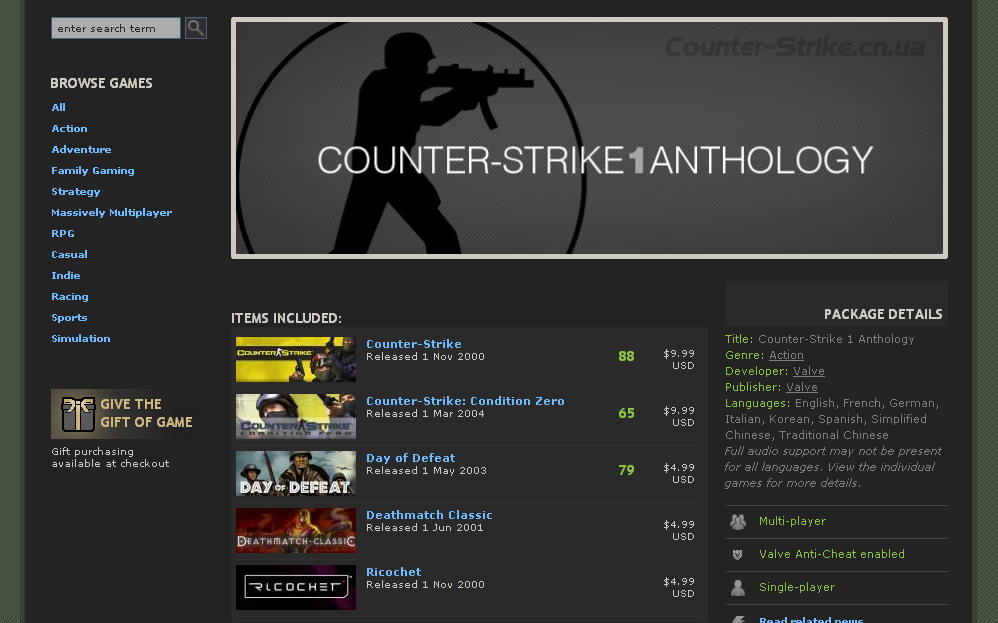
Task: Click Gift purchasing available at checkout text
Action: (110, 458)
